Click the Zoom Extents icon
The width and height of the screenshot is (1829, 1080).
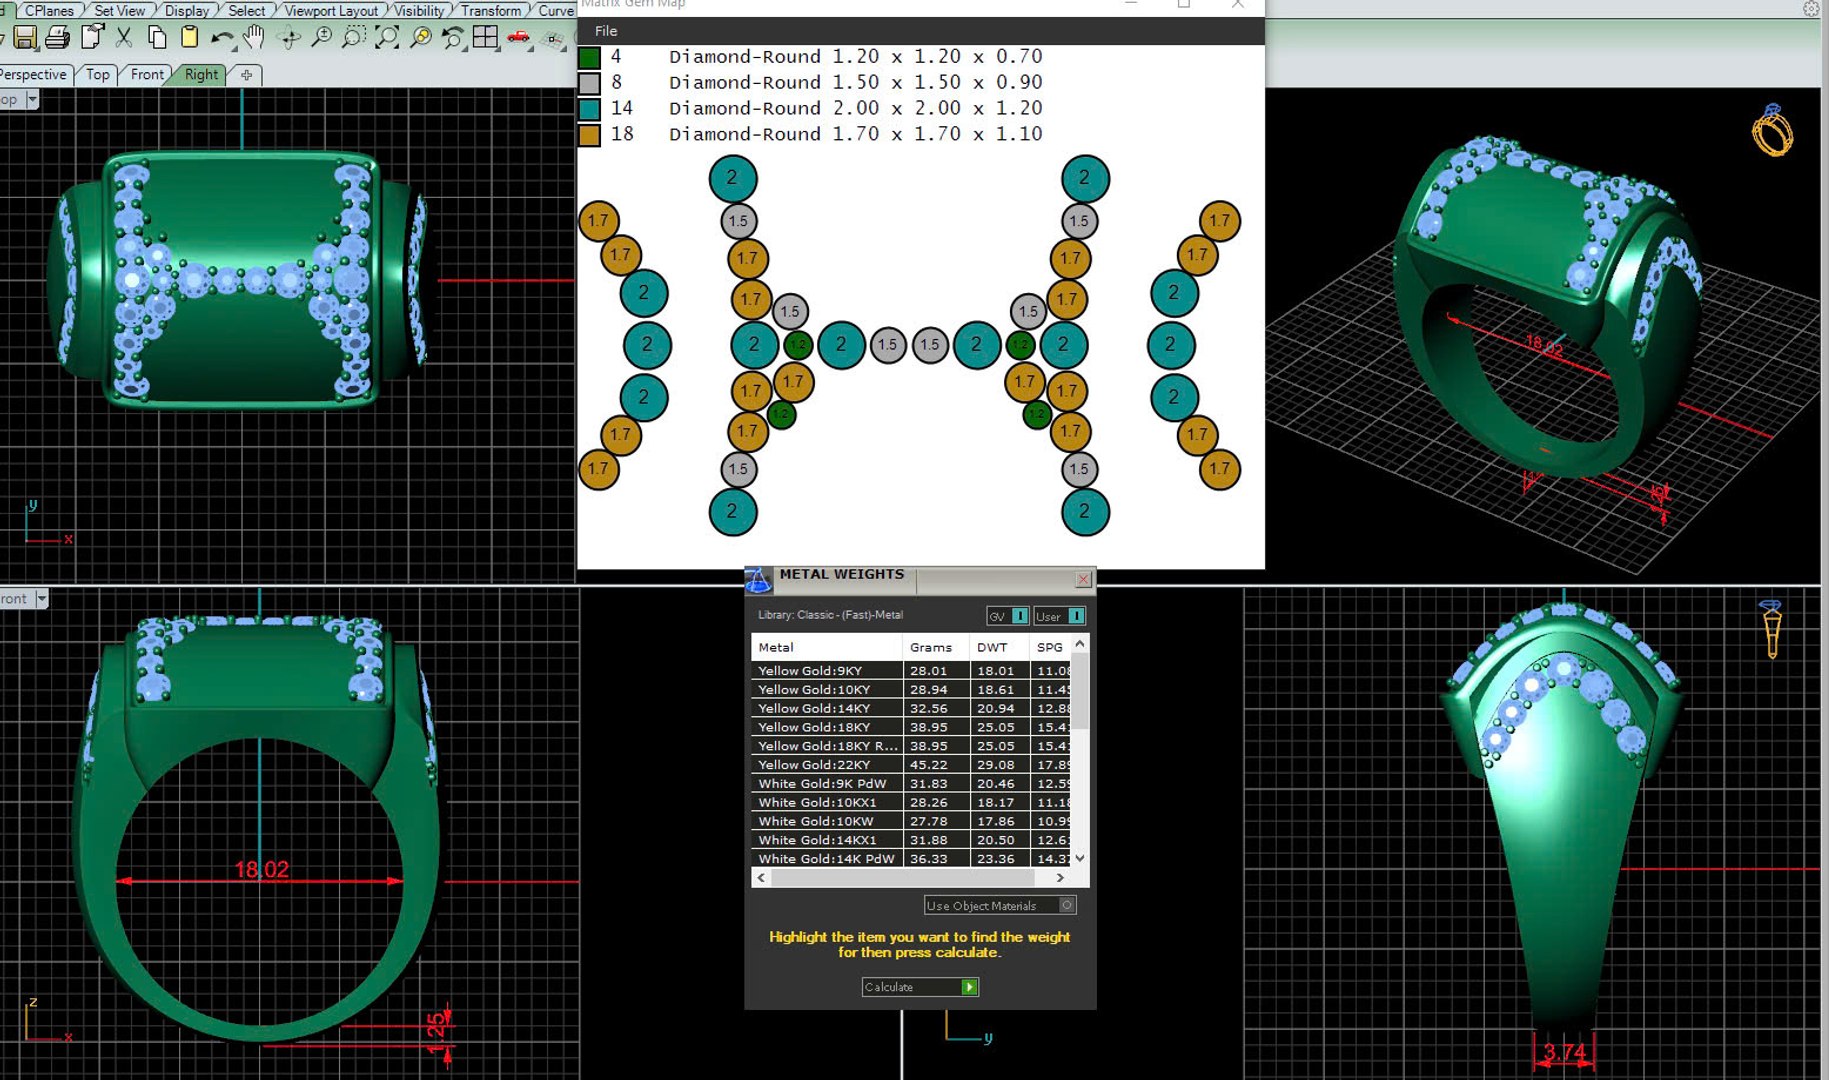click(387, 38)
